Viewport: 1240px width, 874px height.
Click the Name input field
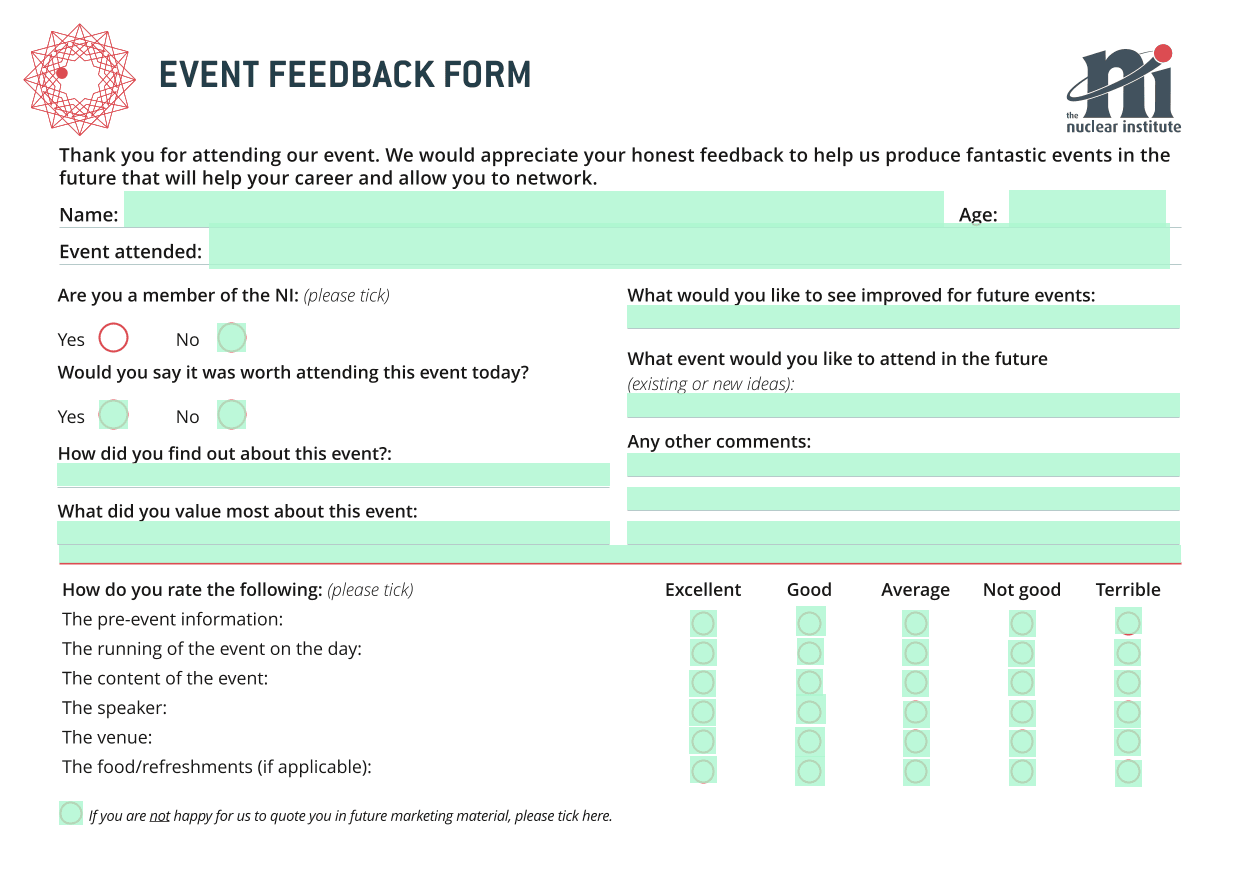pos(534,209)
